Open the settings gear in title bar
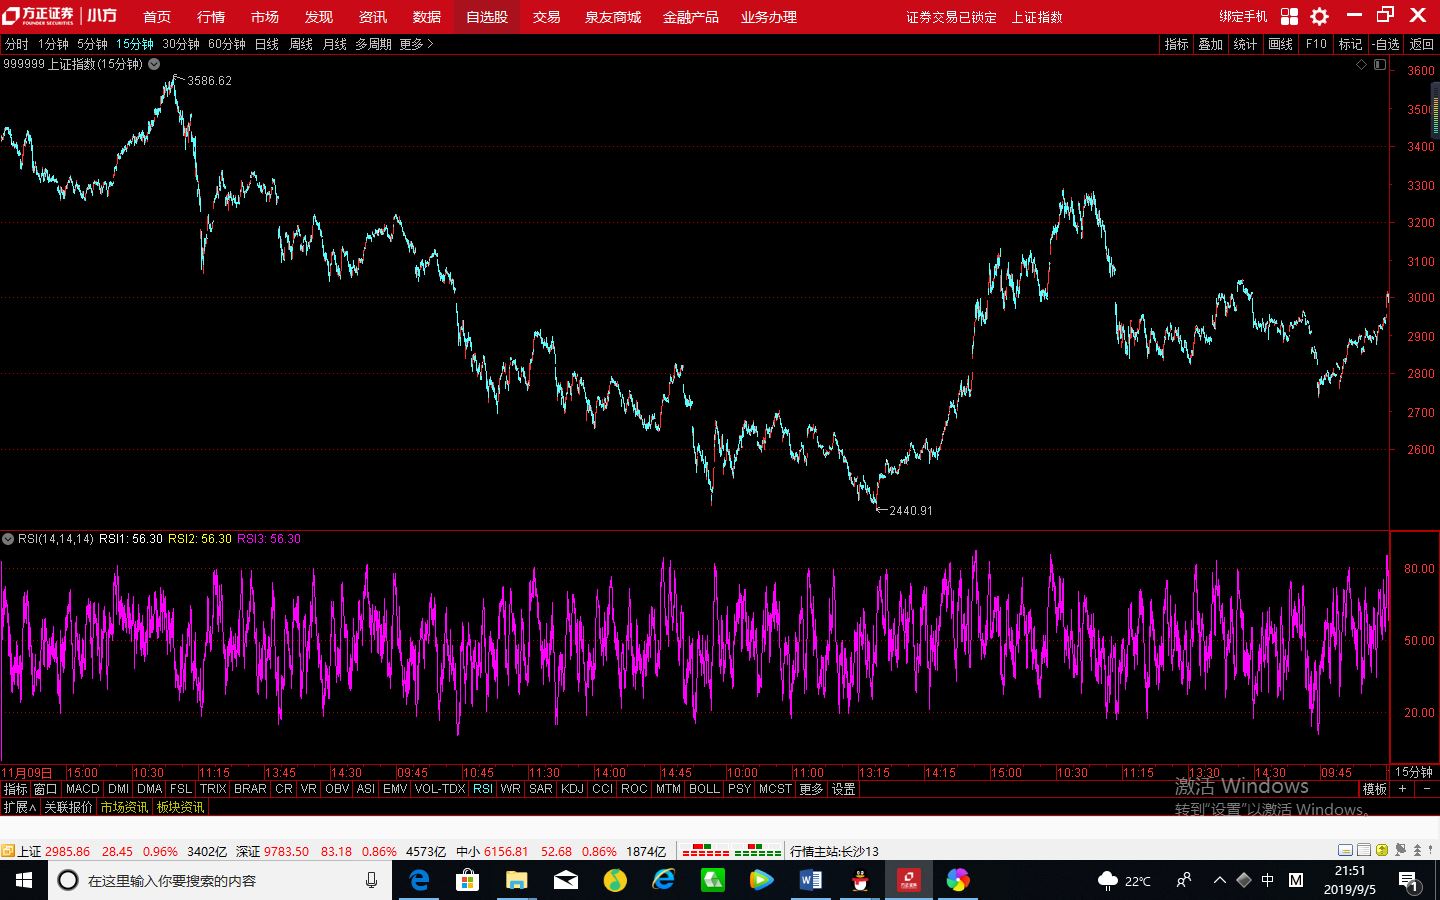 tap(1320, 16)
